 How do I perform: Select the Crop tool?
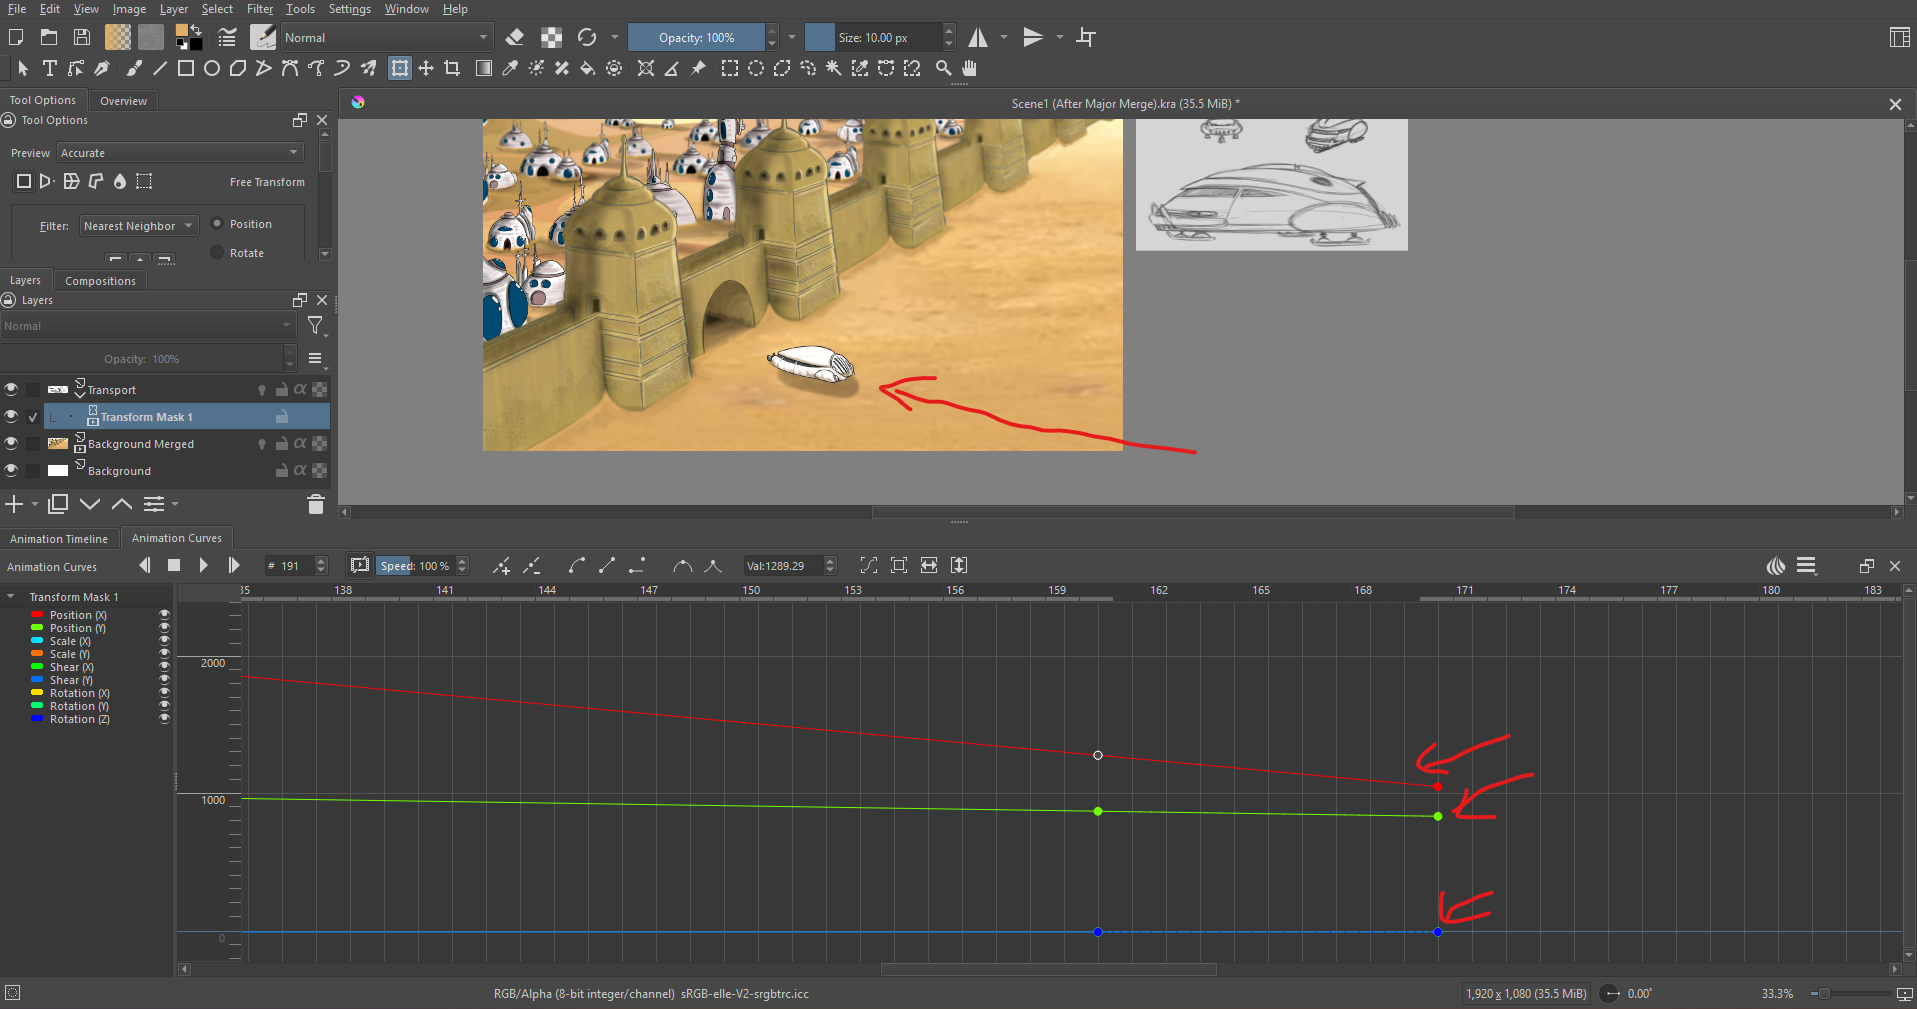tap(452, 68)
